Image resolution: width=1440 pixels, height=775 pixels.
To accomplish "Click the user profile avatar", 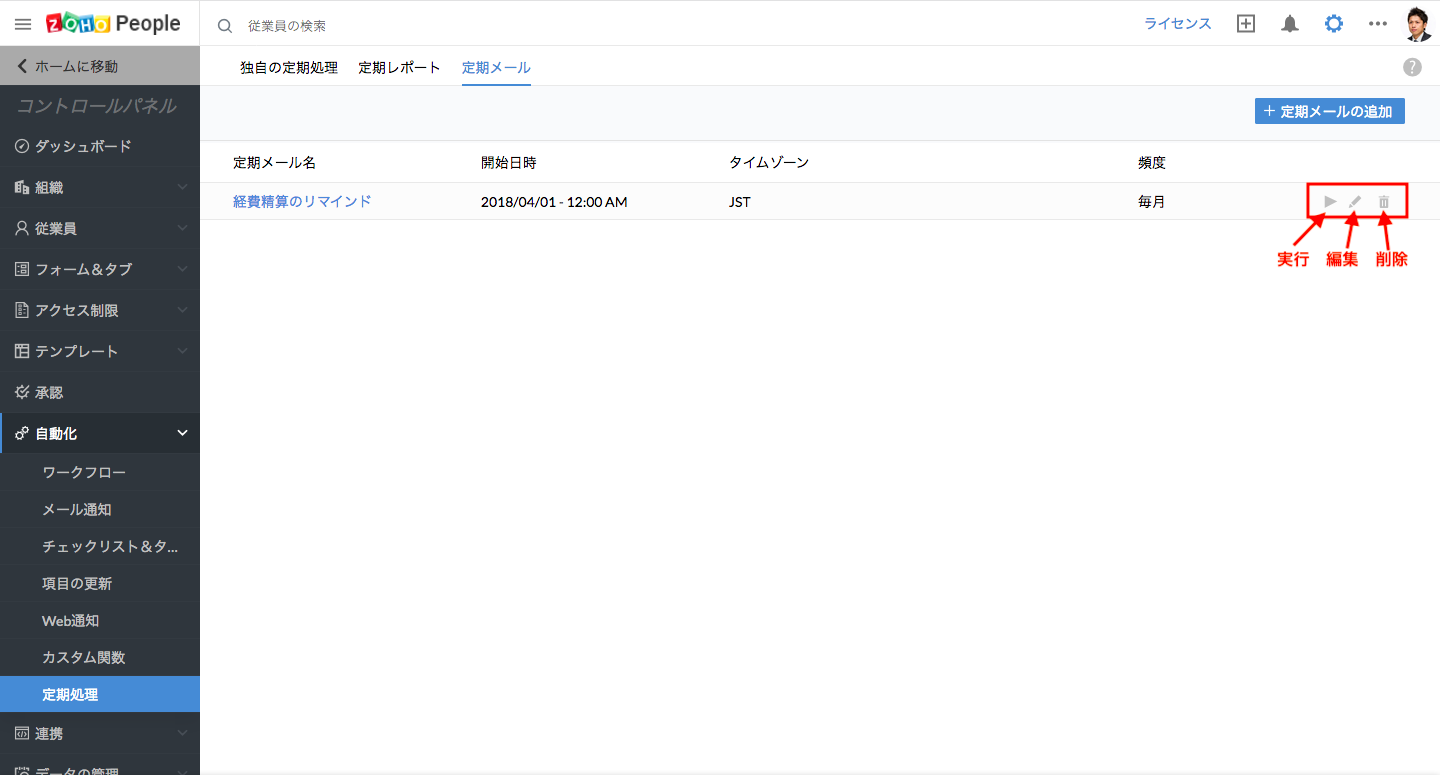I will pos(1418,24).
